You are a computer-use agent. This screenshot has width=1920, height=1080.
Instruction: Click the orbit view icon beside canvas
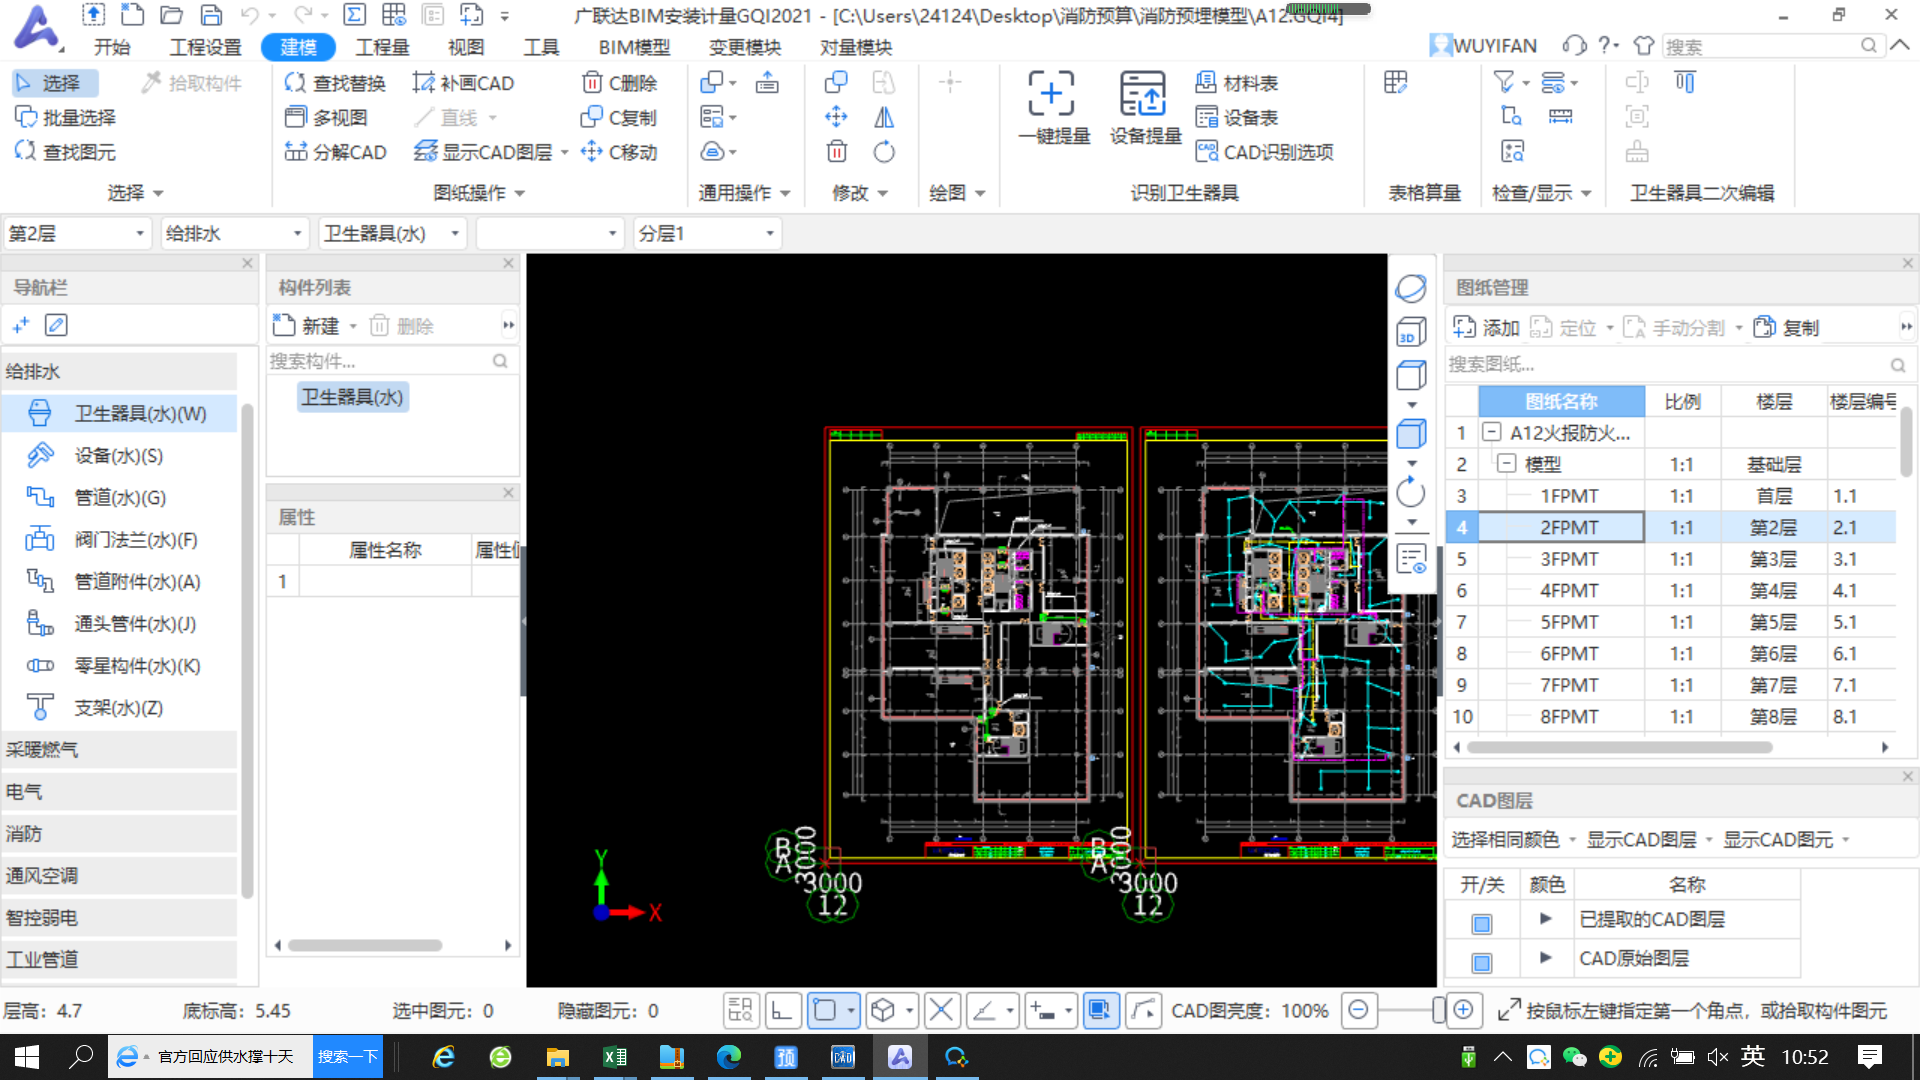click(x=1411, y=288)
